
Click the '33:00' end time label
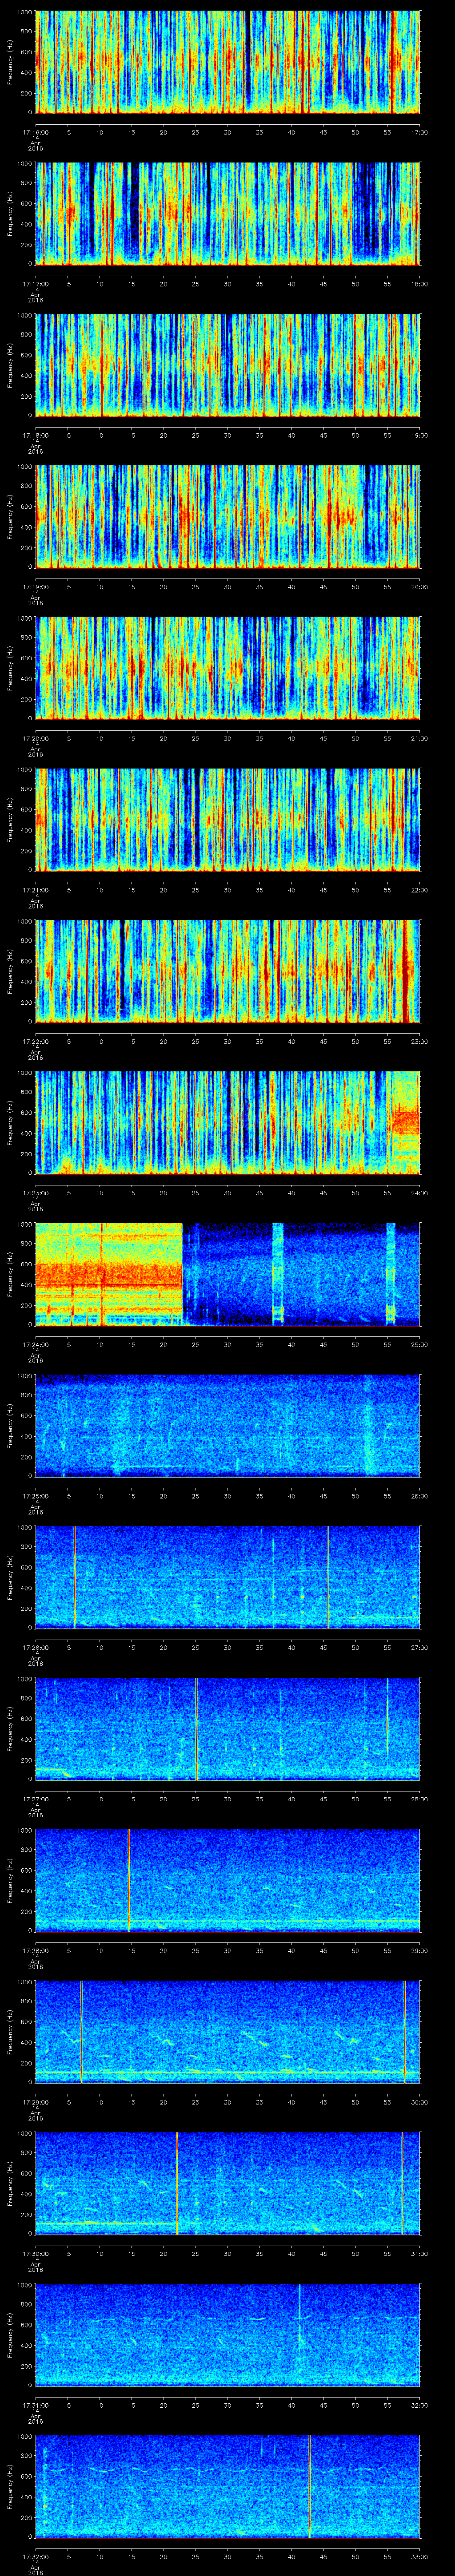click(x=419, y=2556)
